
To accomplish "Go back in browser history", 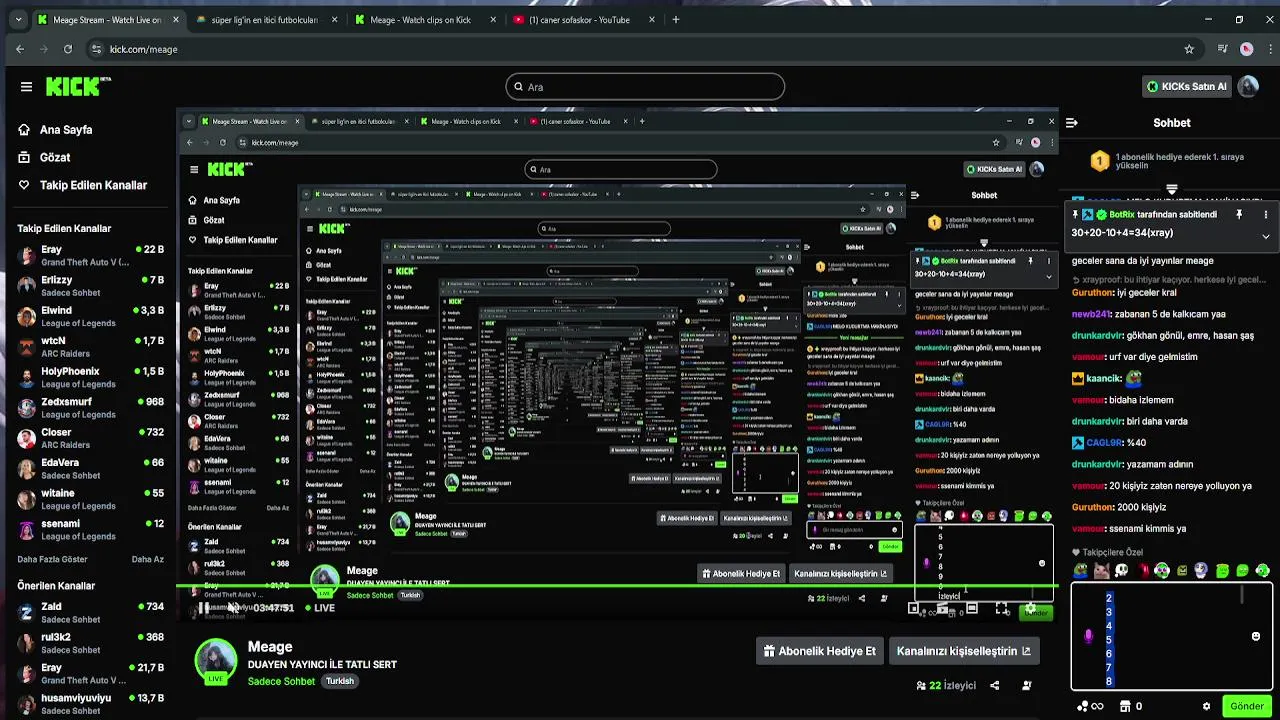I will tap(20, 49).
